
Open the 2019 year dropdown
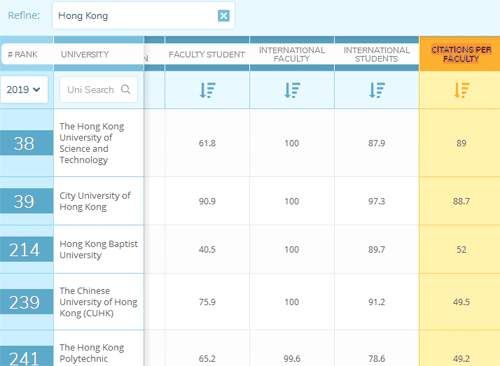point(23,89)
